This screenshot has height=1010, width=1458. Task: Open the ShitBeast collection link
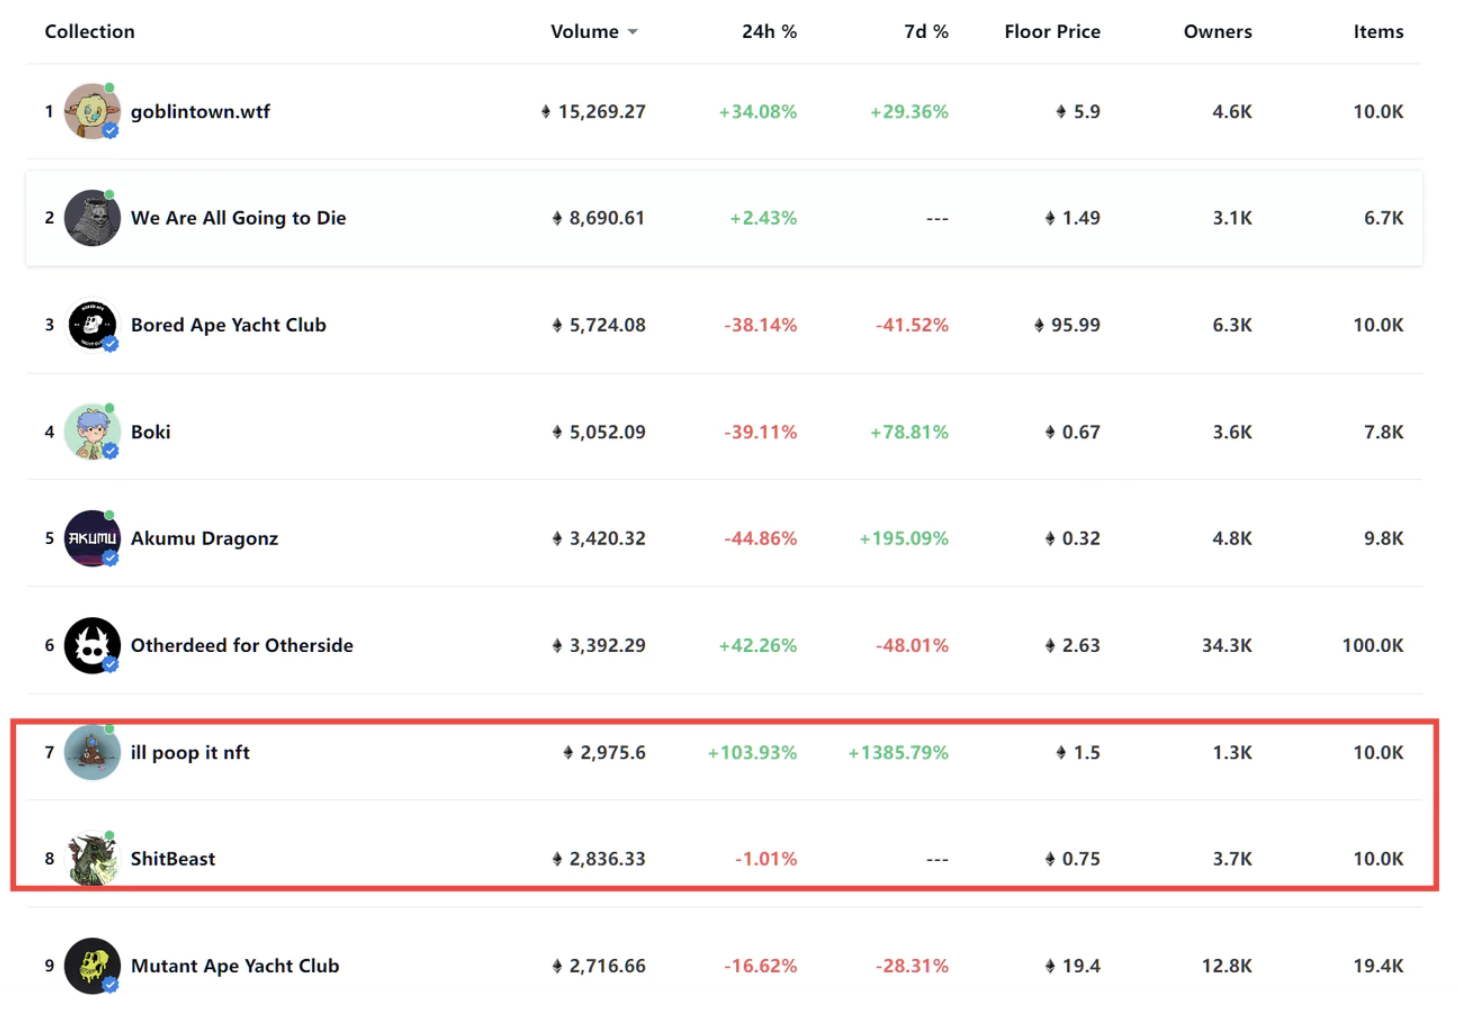pyautogui.click(x=173, y=859)
